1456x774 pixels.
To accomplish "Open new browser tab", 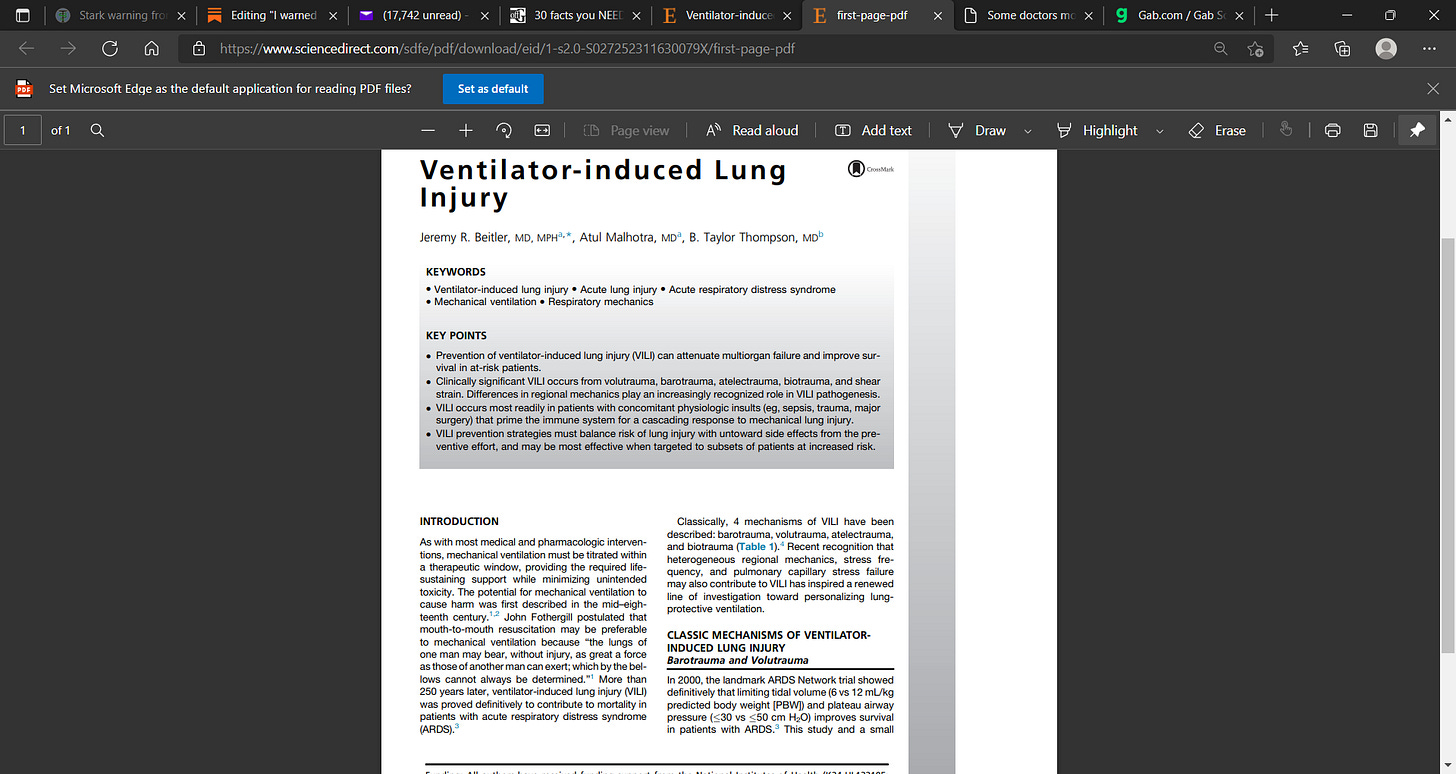I will pyautogui.click(x=1271, y=16).
